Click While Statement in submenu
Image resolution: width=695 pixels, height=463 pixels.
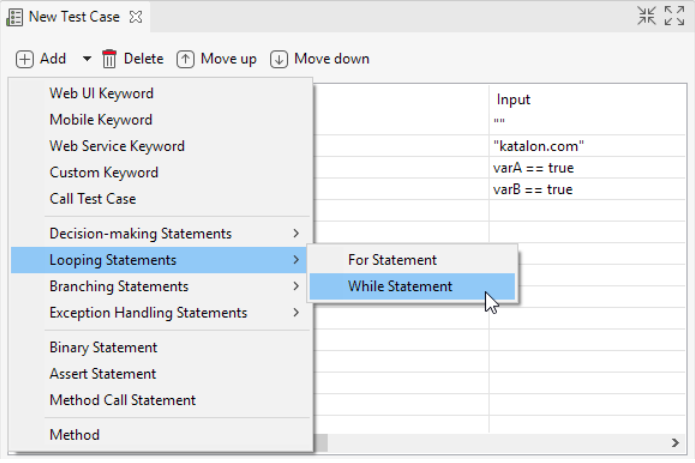pos(400,286)
